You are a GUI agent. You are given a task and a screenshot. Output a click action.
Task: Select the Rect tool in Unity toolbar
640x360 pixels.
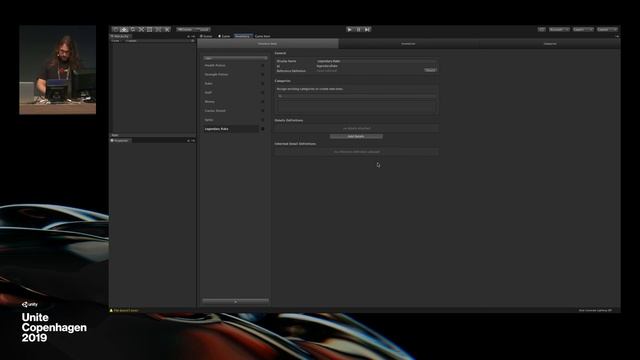click(x=150, y=29)
